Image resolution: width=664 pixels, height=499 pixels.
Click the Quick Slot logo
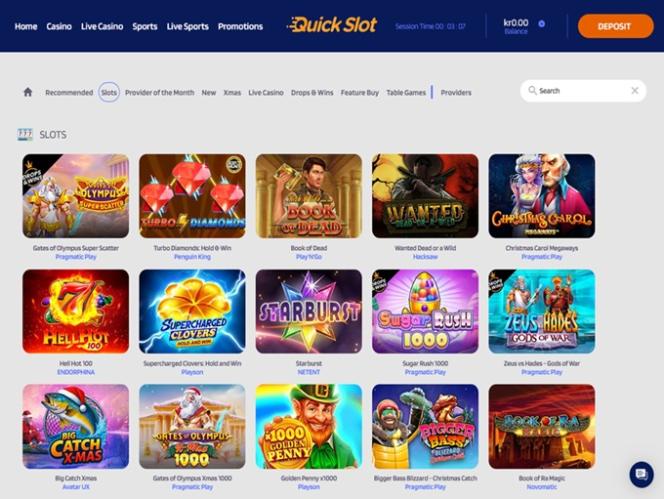[332, 25]
